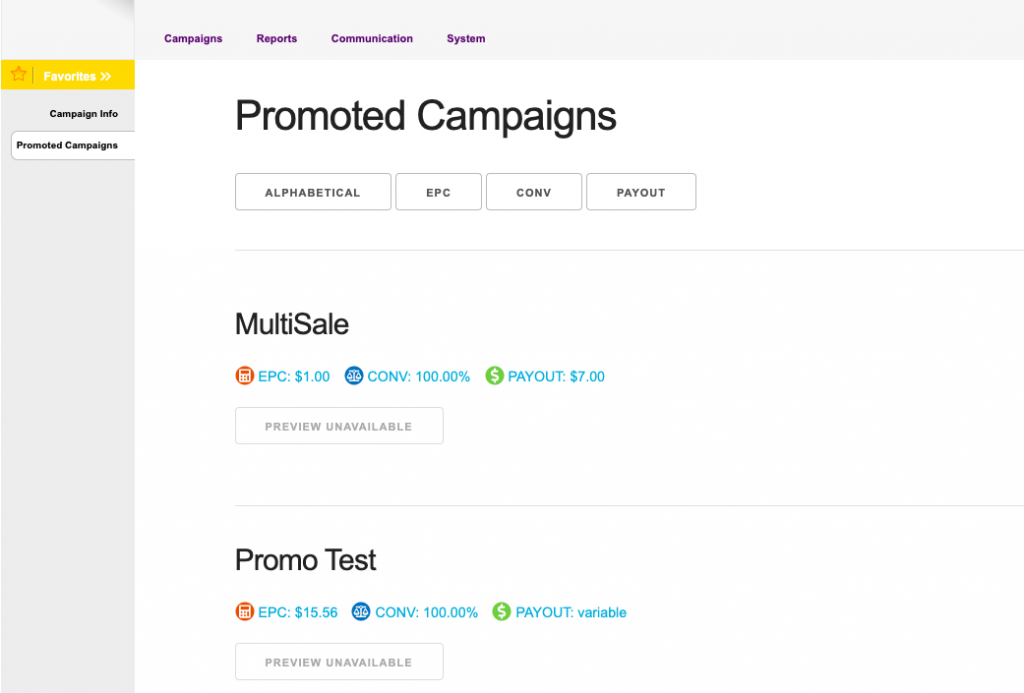This screenshot has width=1024, height=693.
Task: Click MultiSale orange EPC calculator icon
Action: tap(244, 376)
